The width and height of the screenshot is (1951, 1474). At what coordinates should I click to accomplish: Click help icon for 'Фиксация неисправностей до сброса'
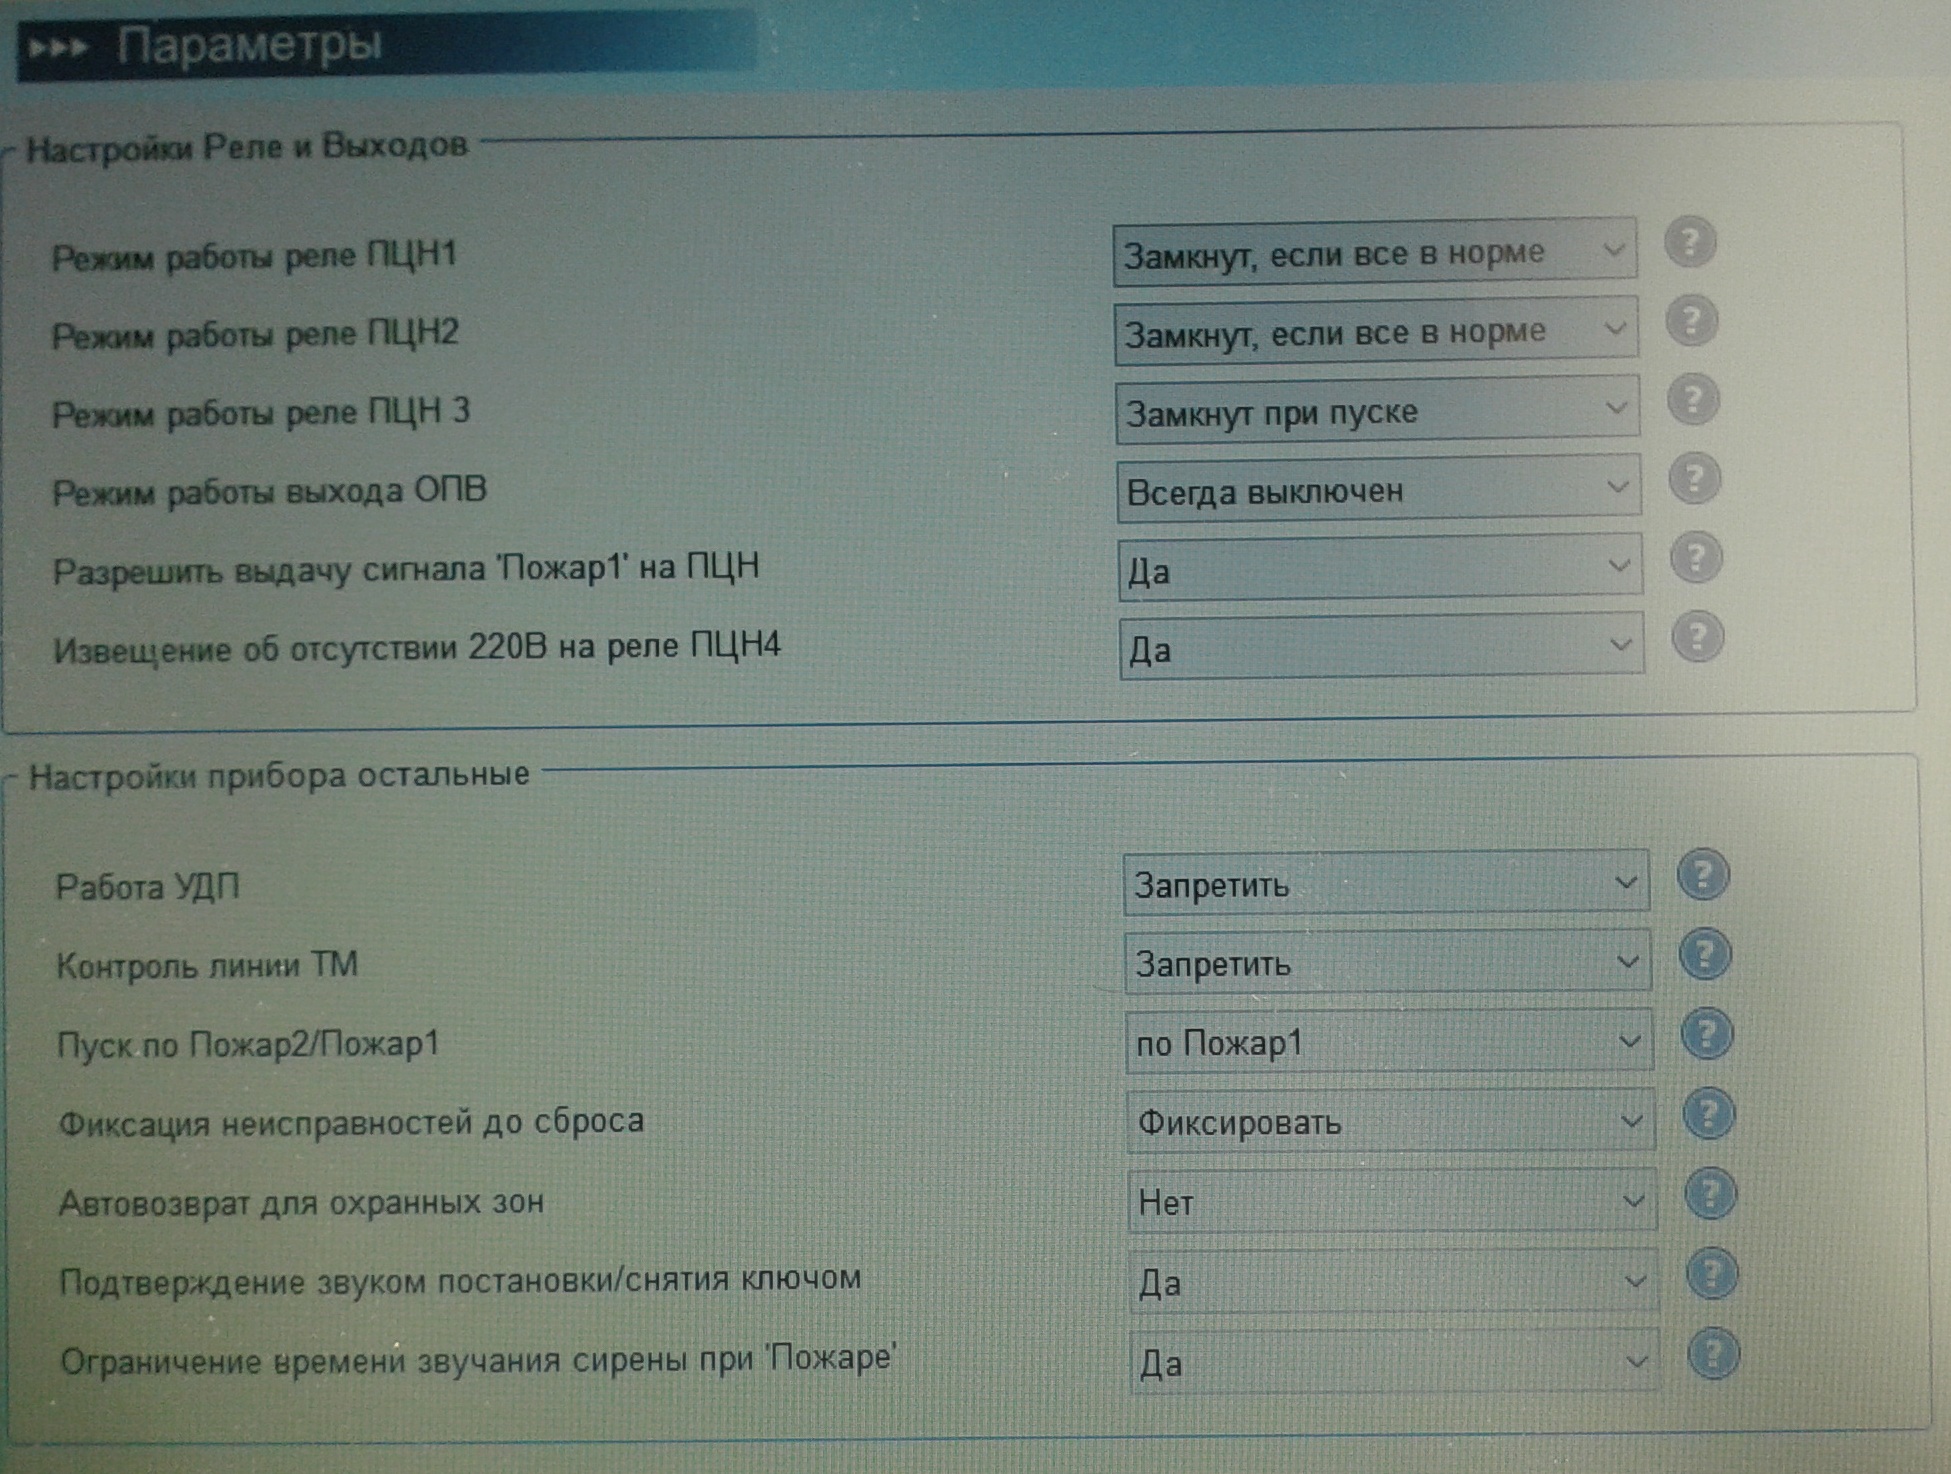pos(1708,1114)
